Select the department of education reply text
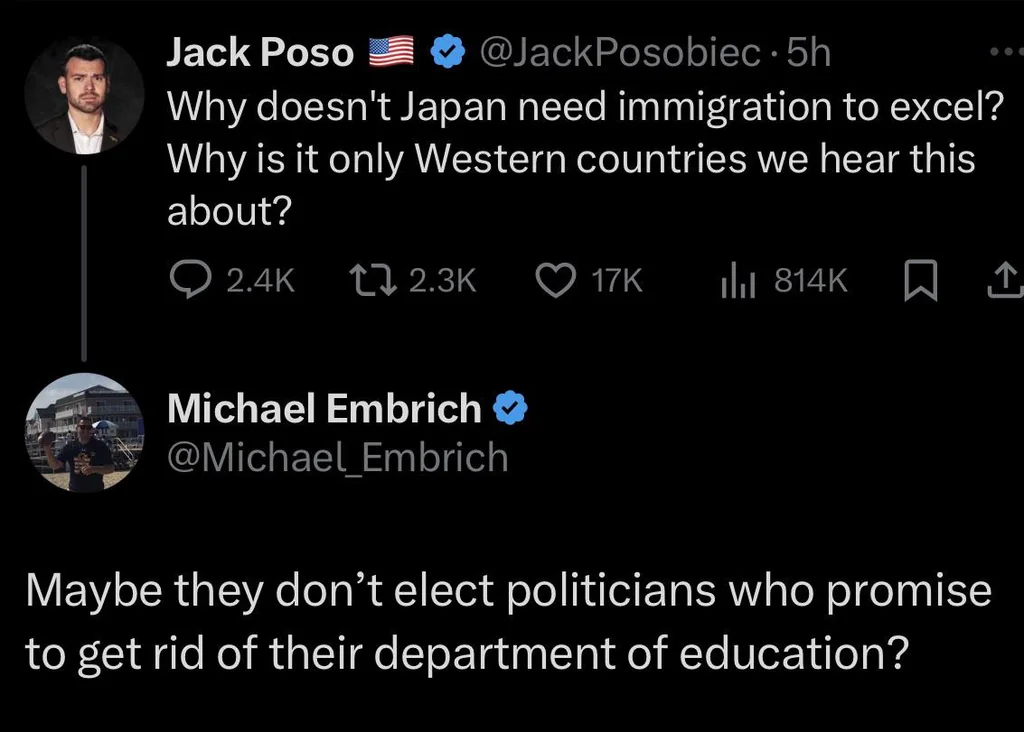 (x=509, y=622)
